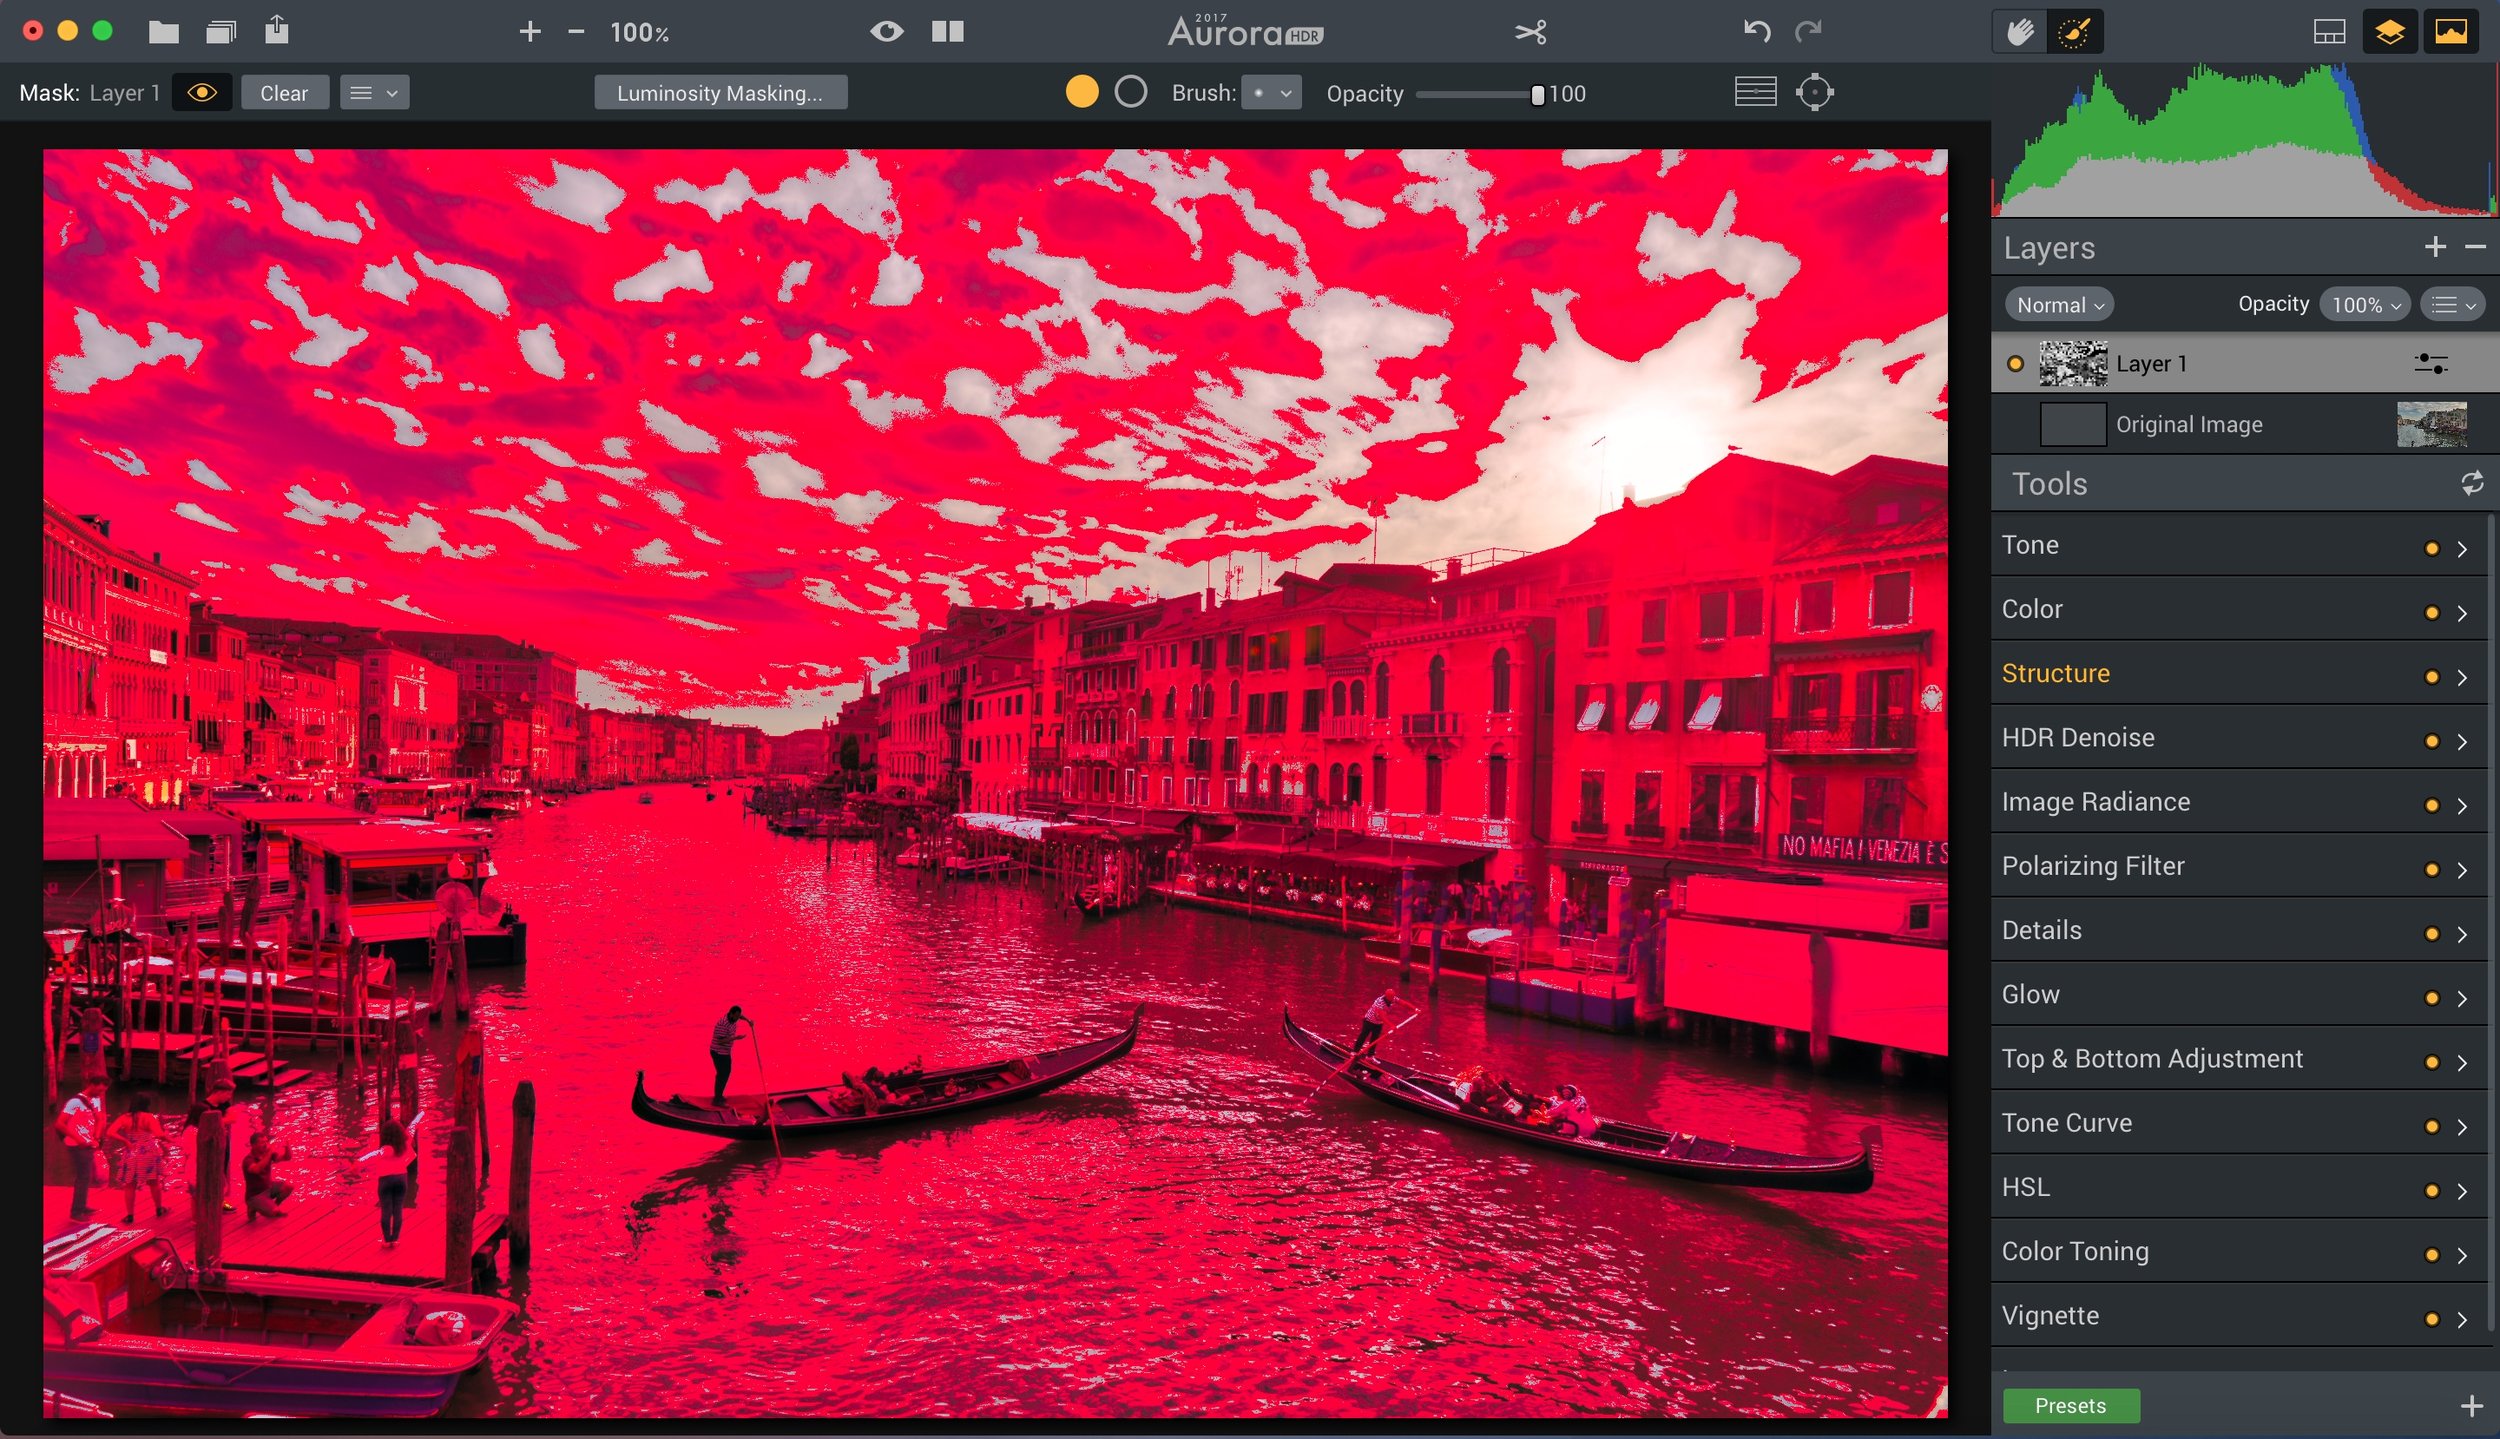Open Luminosity Masking dialog
Viewport: 2500px width, 1439px height.
point(720,93)
